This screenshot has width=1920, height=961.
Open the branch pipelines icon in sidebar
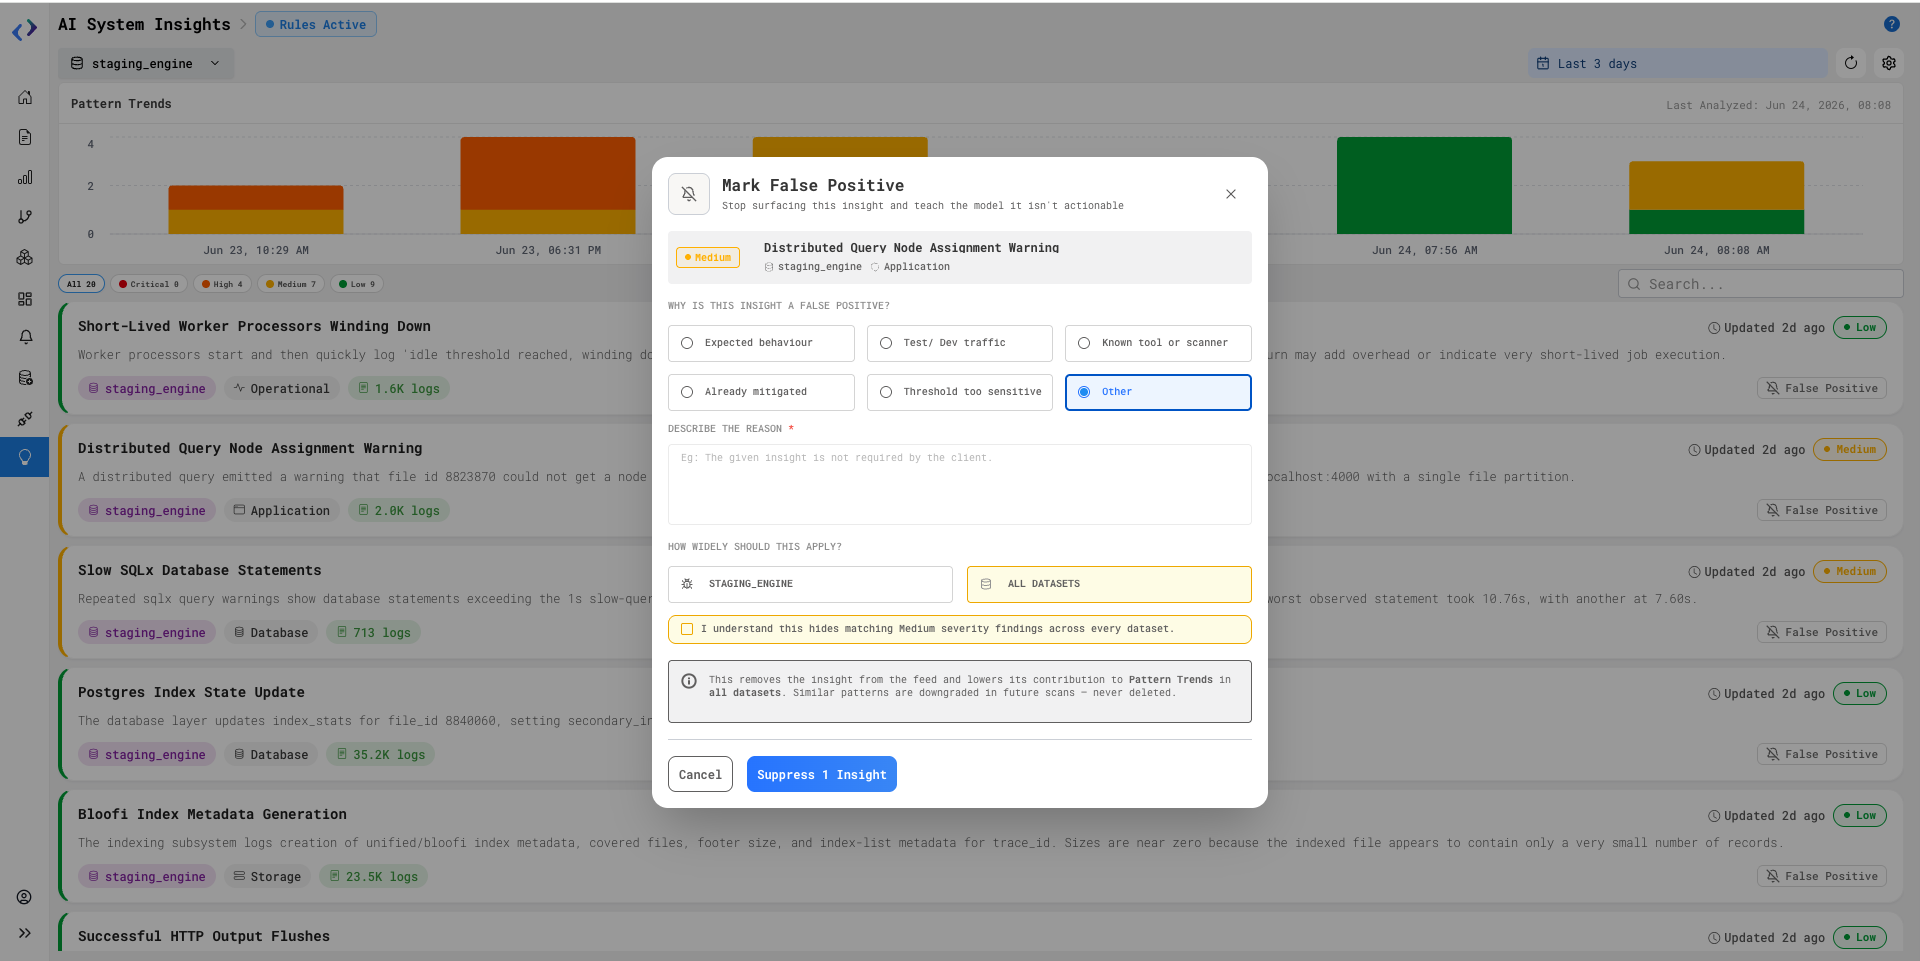click(25, 217)
